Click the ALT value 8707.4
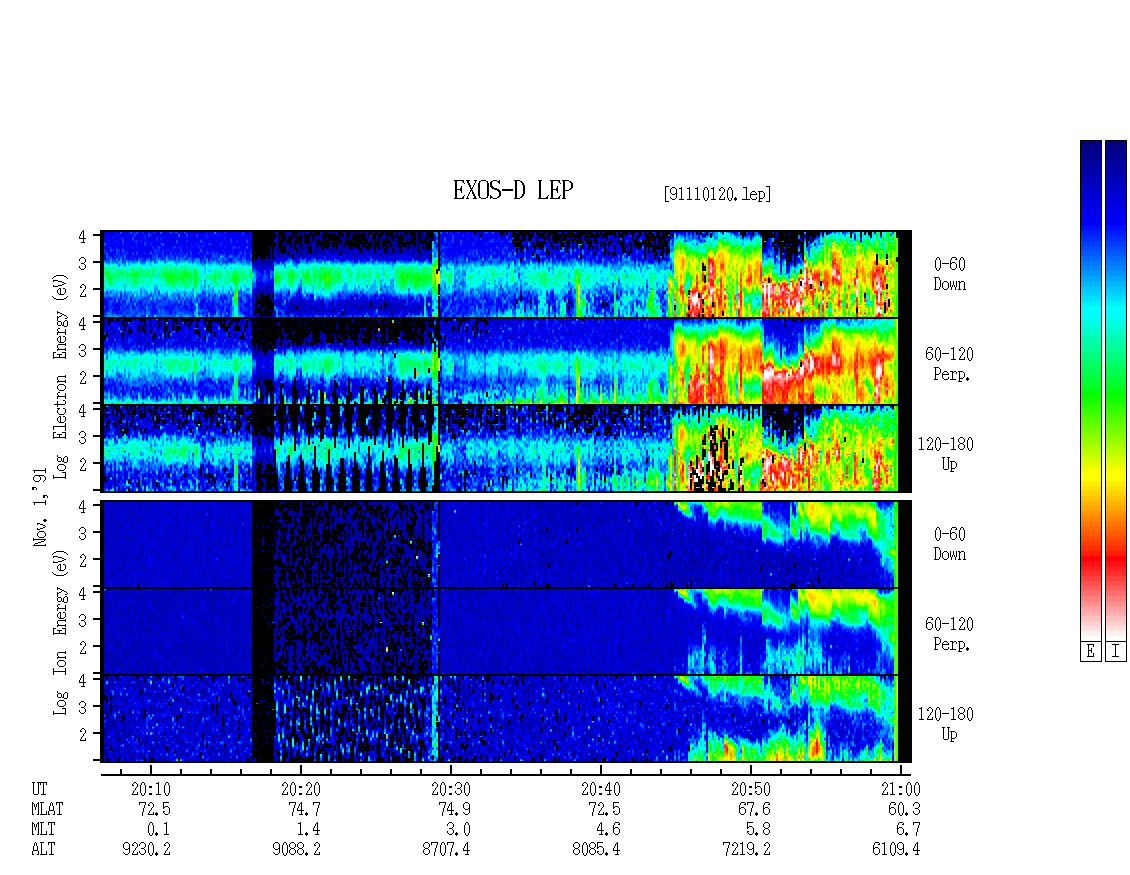The image size is (1130, 875). click(x=446, y=850)
